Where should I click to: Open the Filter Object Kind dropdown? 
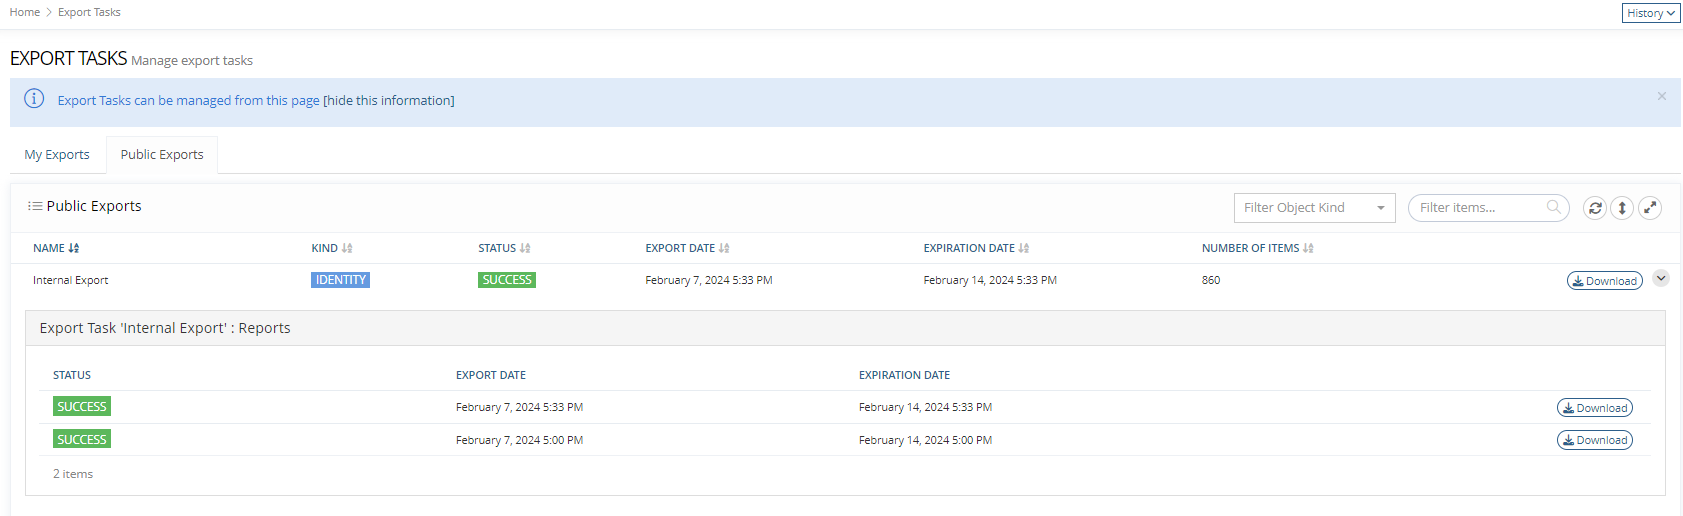[x=1314, y=208]
